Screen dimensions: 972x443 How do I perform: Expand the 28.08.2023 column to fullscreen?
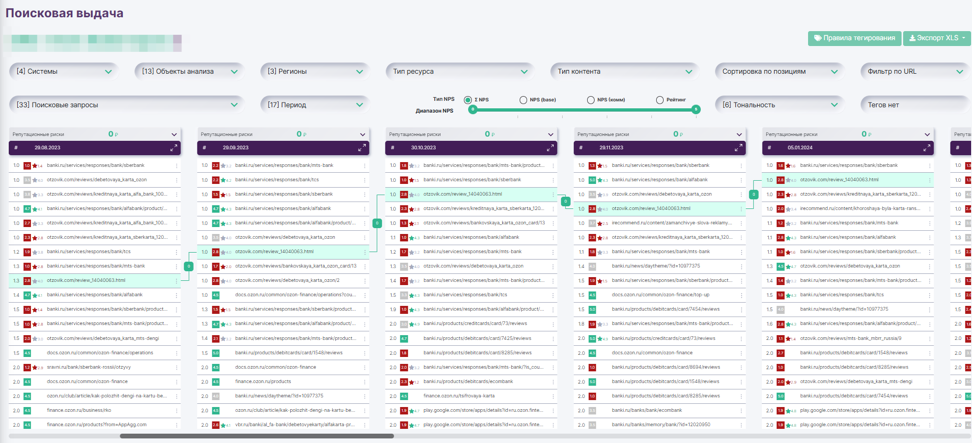point(174,148)
